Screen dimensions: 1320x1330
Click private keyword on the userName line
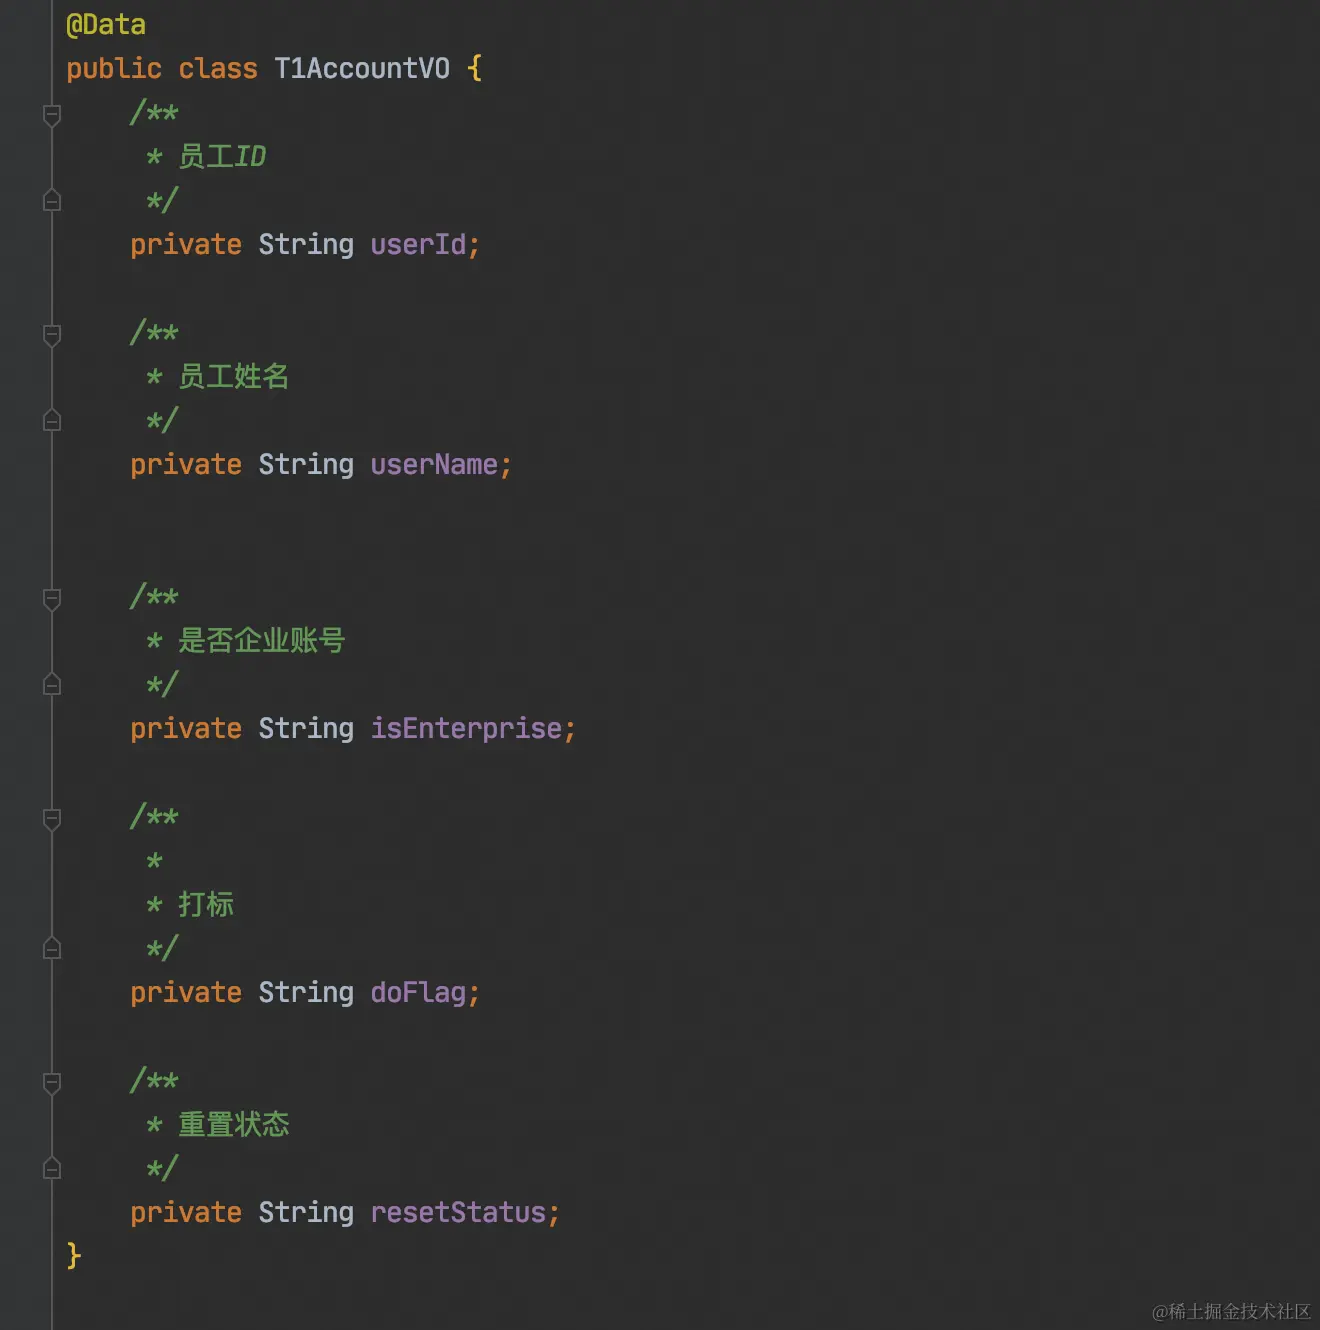coord(186,465)
